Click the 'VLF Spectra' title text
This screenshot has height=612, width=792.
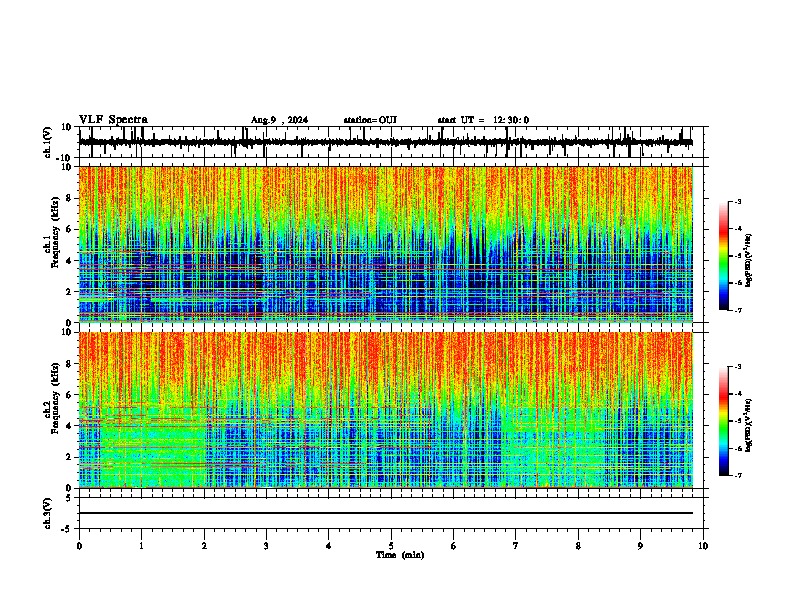point(113,120)
